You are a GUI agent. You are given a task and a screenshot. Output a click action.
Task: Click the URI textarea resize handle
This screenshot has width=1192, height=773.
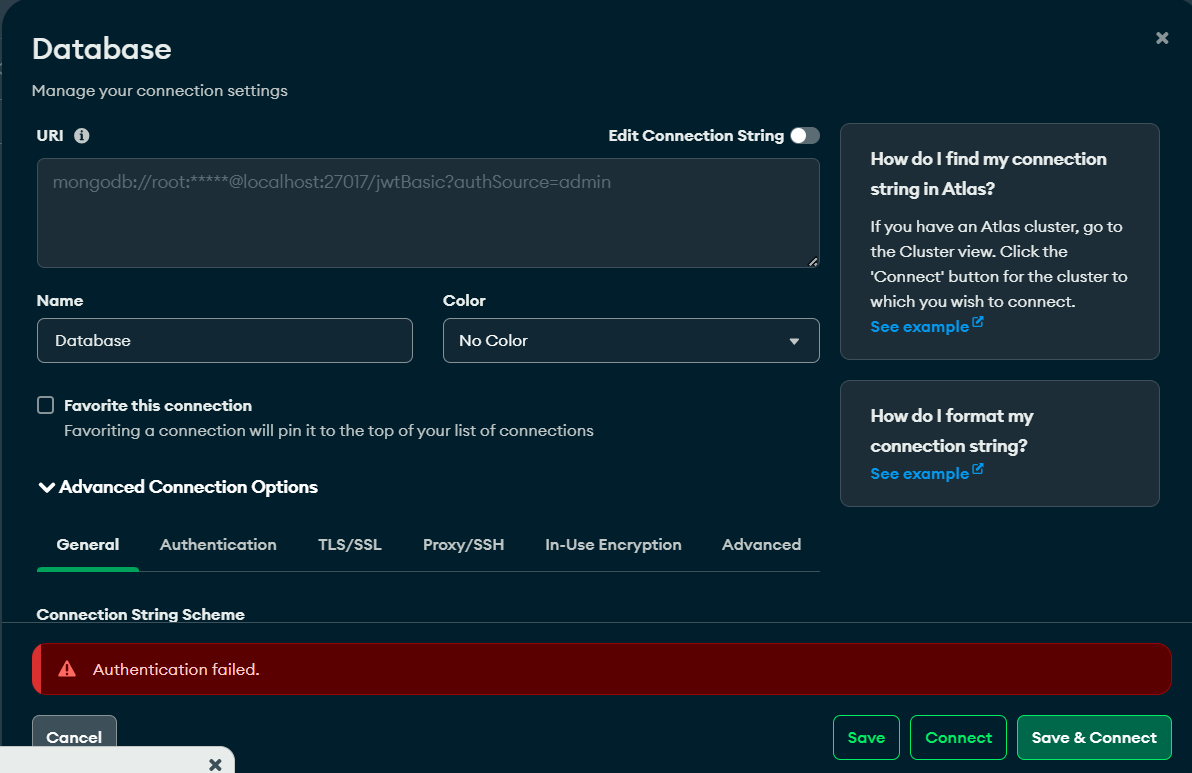tap(812, 261)
